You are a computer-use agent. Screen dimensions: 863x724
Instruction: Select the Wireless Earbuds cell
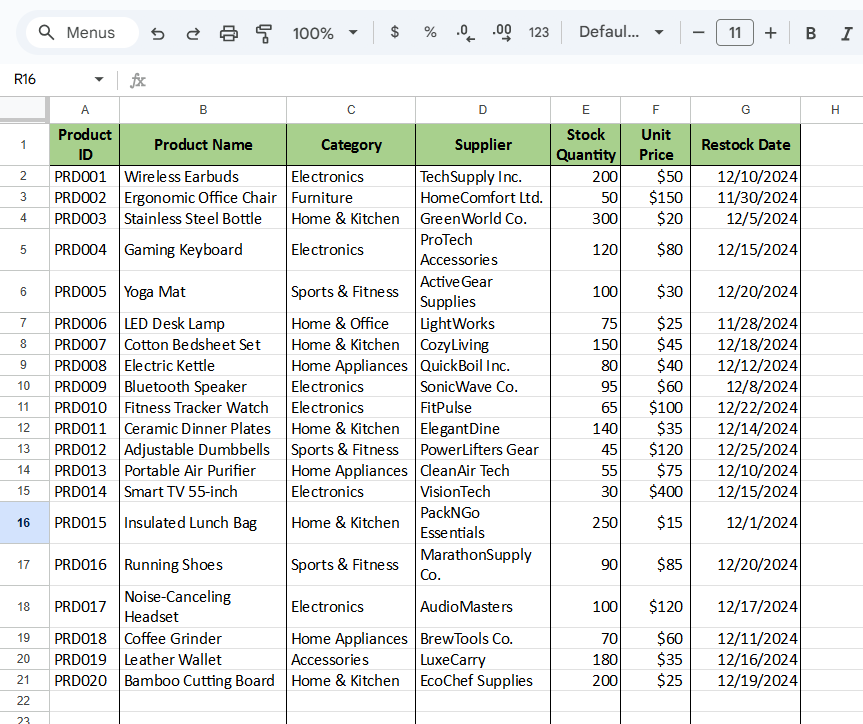203,177
